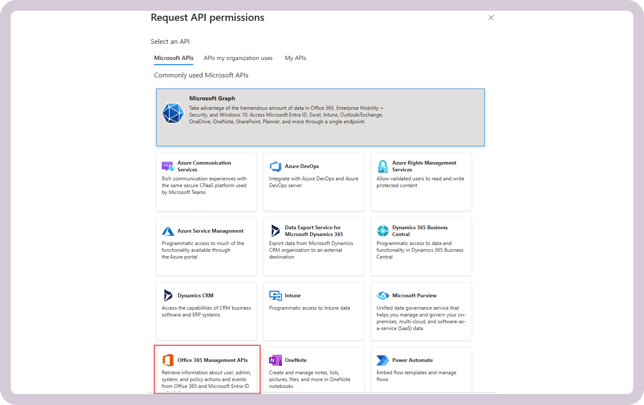The image size is (644, 405).
Task: Click 'Integrate with Azure DevOps' description
Action: [x=313, y=182]
